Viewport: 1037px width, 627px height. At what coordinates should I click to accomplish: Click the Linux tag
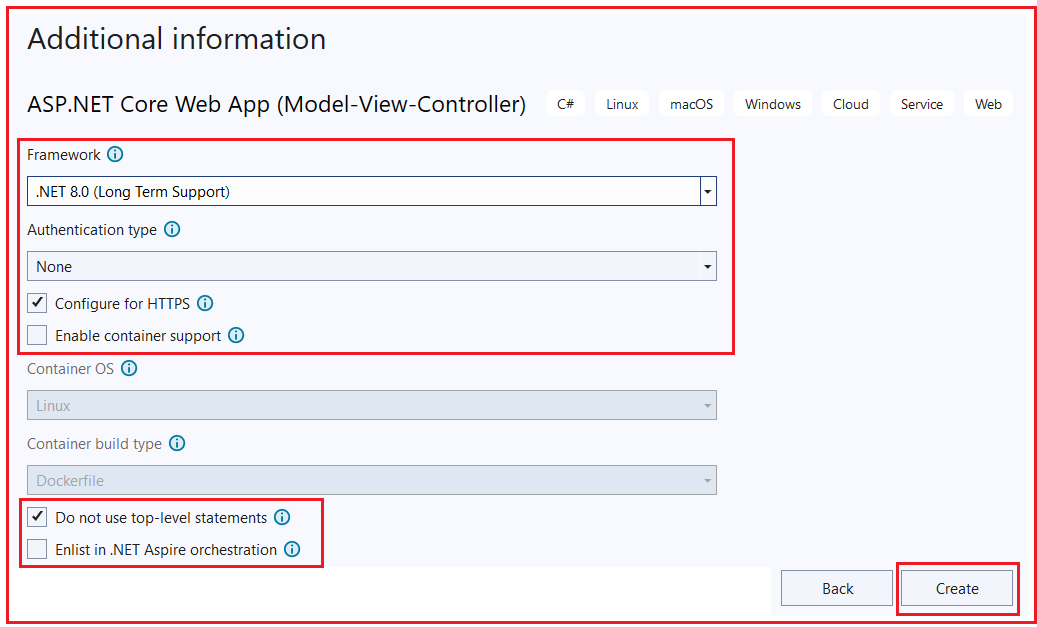coord(622,104)
